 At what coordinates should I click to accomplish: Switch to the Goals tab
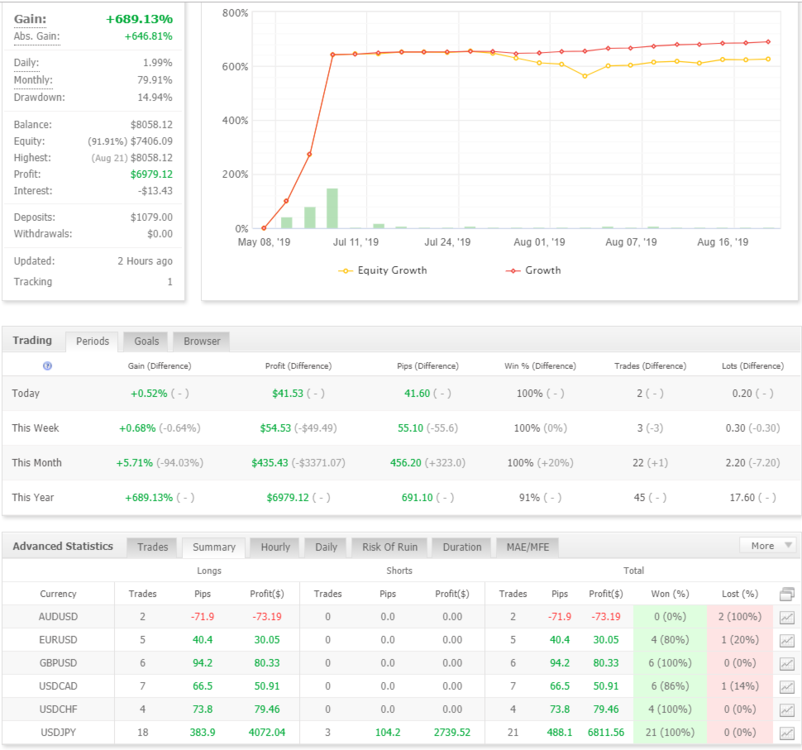point(147,341)
